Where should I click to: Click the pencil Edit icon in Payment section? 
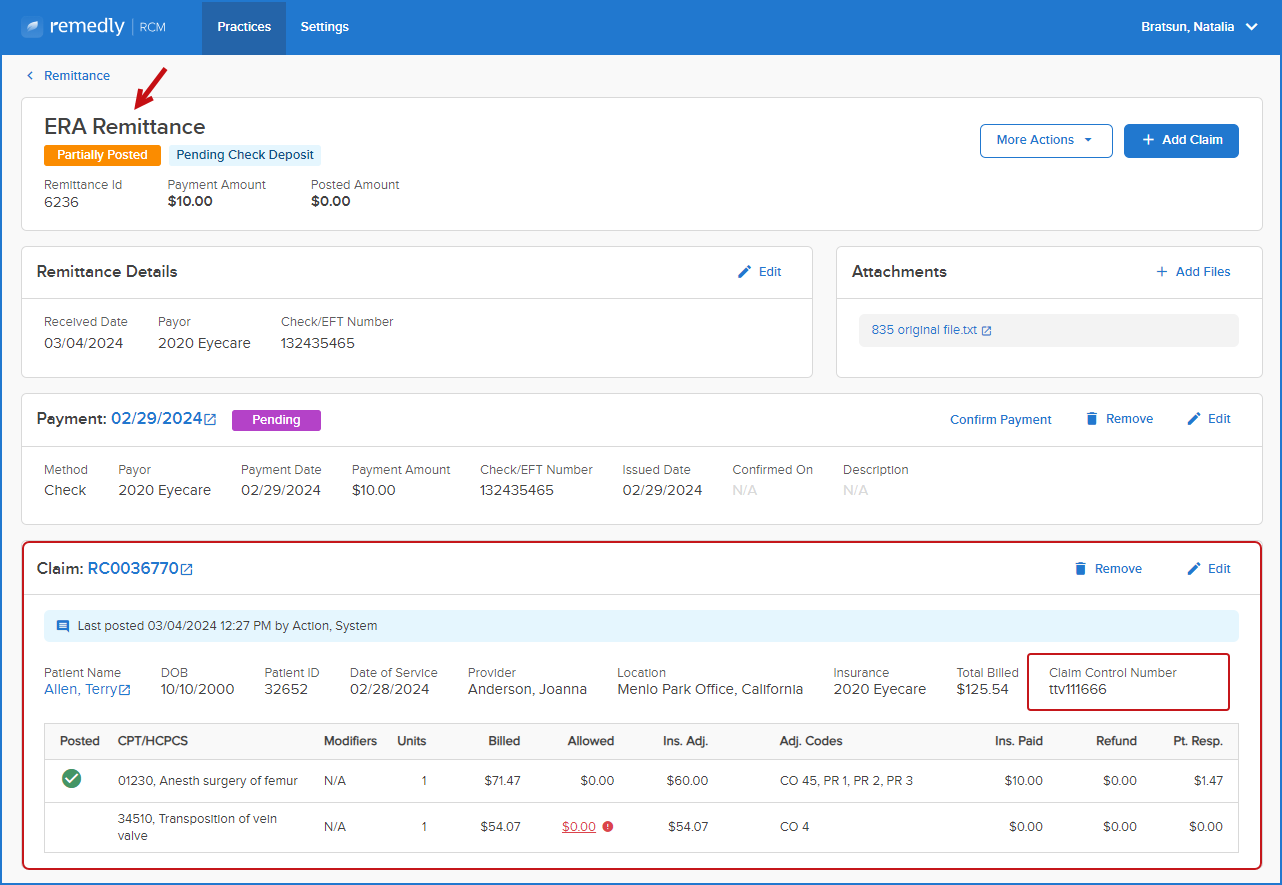click(x=1194, y=419)
